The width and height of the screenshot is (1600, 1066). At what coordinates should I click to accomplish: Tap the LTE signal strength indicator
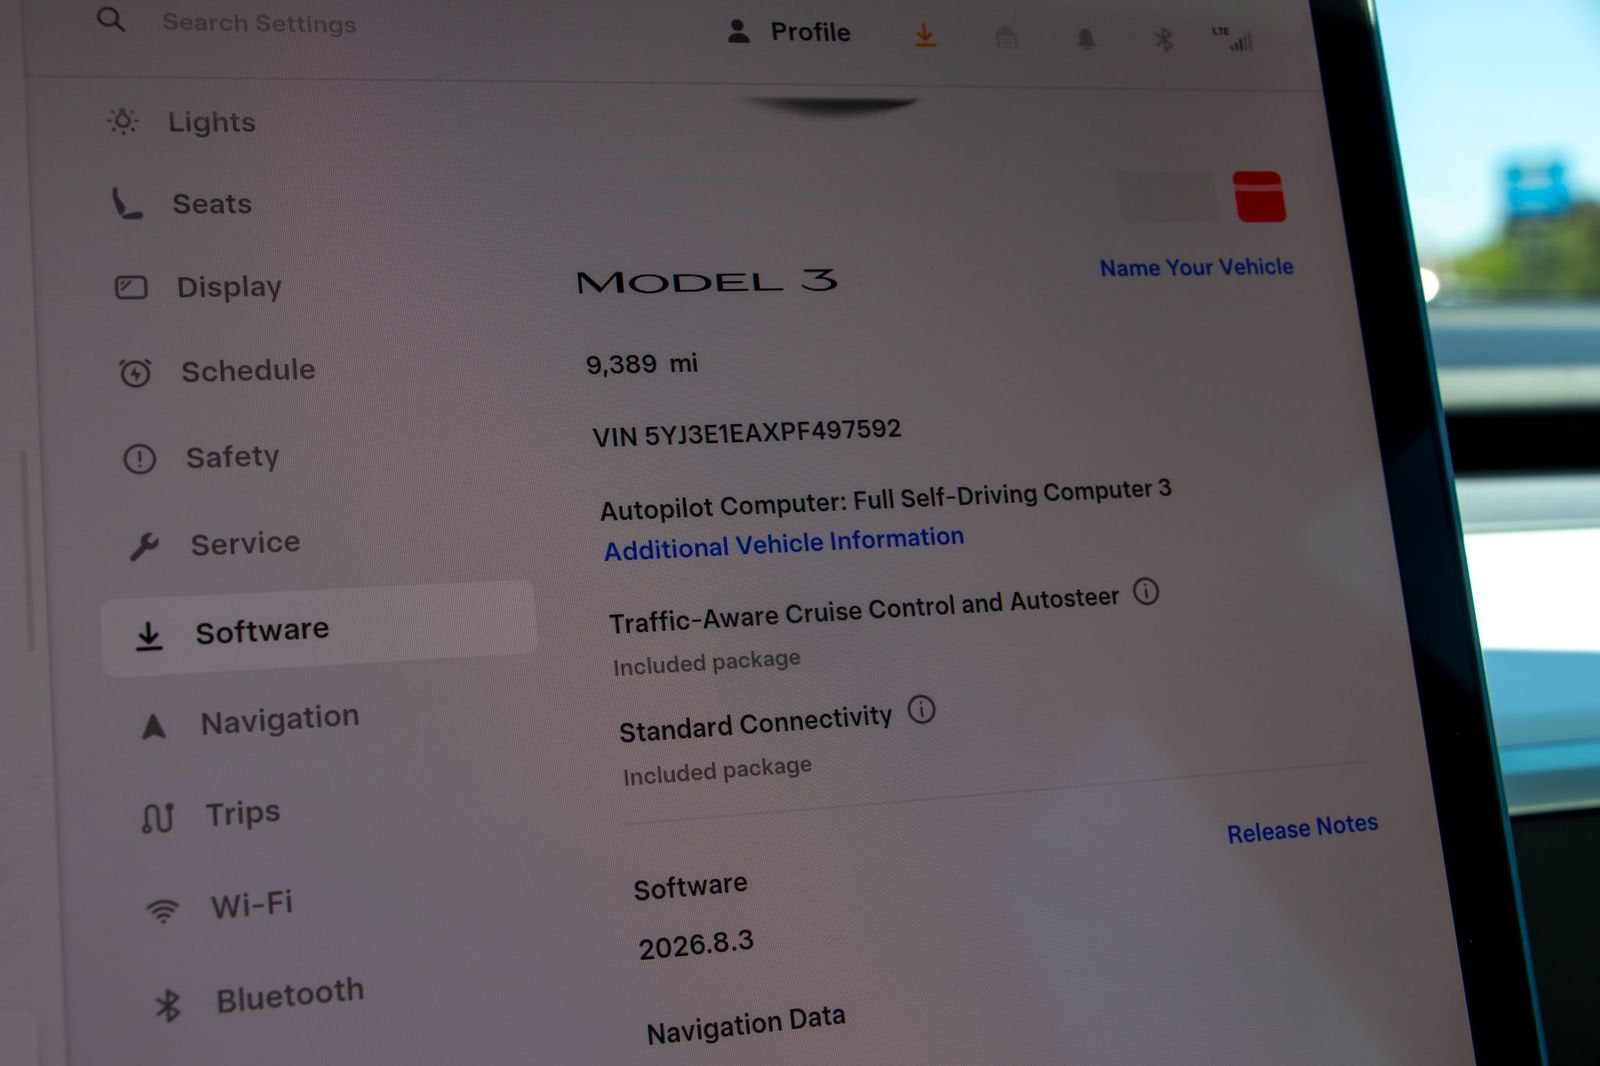coord(1233,39)
